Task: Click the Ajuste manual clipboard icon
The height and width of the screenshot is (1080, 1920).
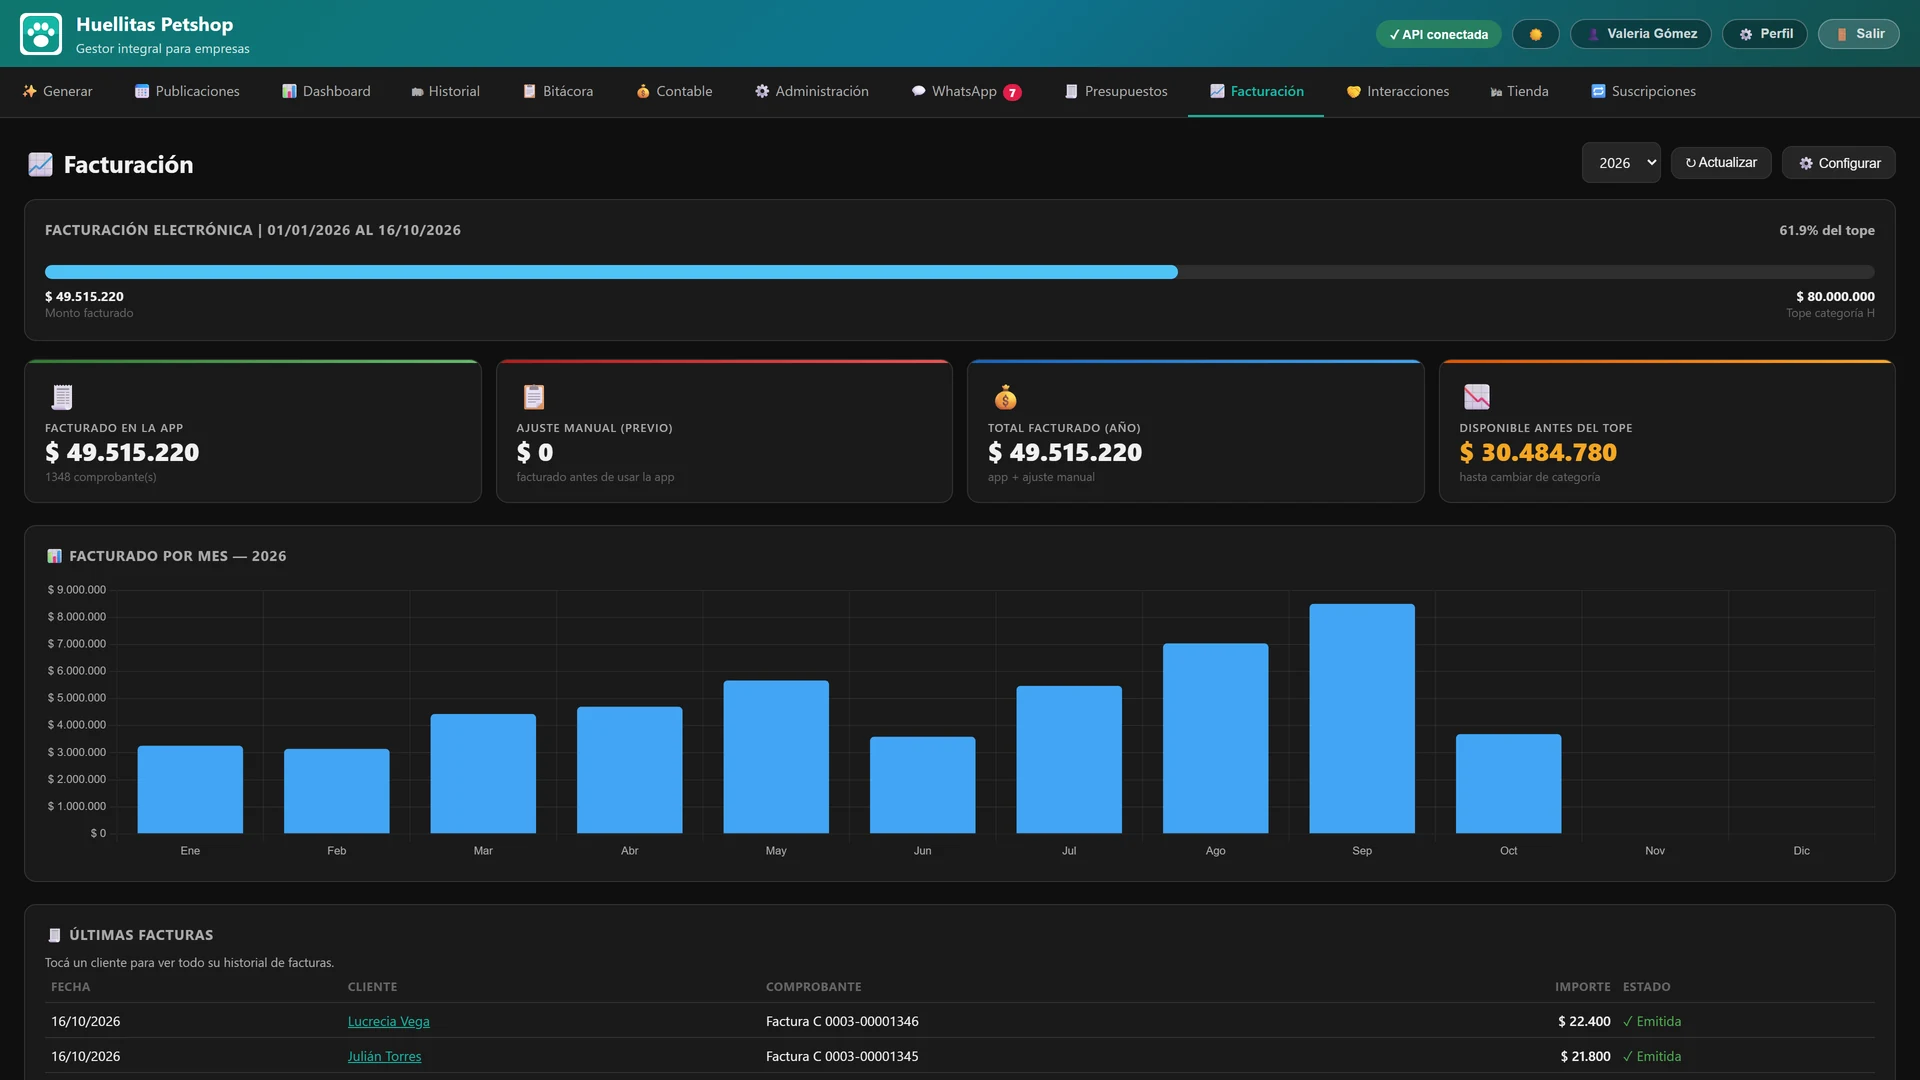Action: point(534,397)
